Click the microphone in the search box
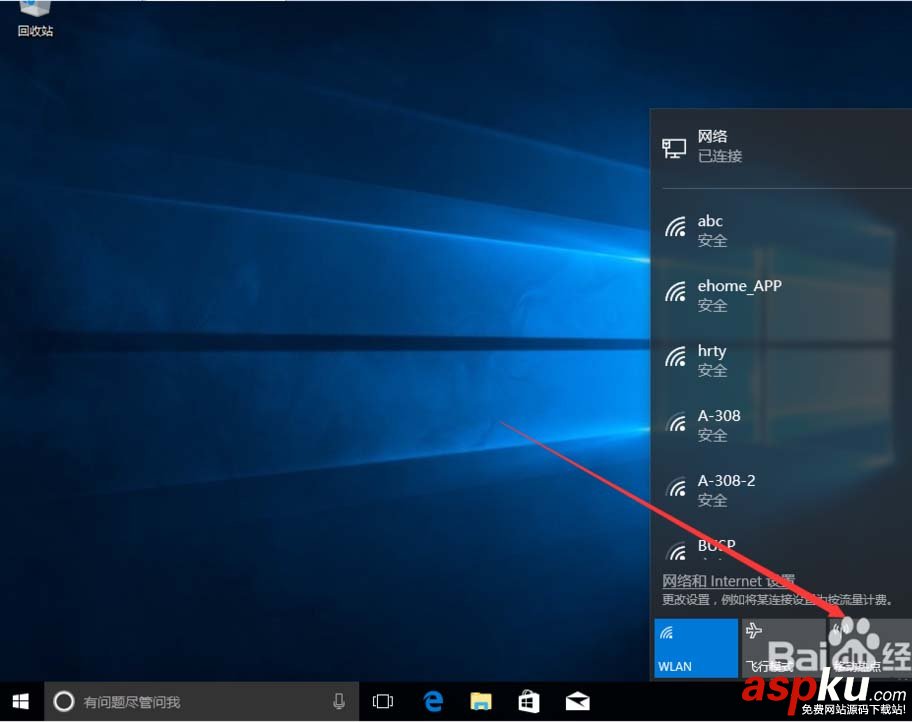Screen dimensions: 912x722 [339, 701]
